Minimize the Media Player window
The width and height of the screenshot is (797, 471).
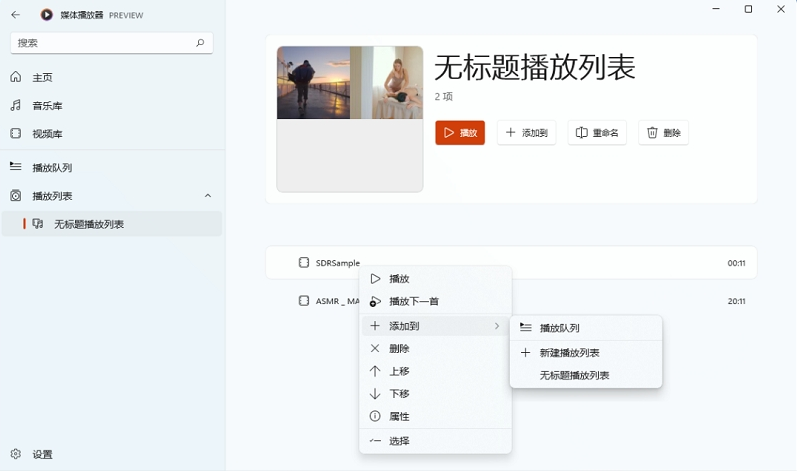[x=716, y=9]
